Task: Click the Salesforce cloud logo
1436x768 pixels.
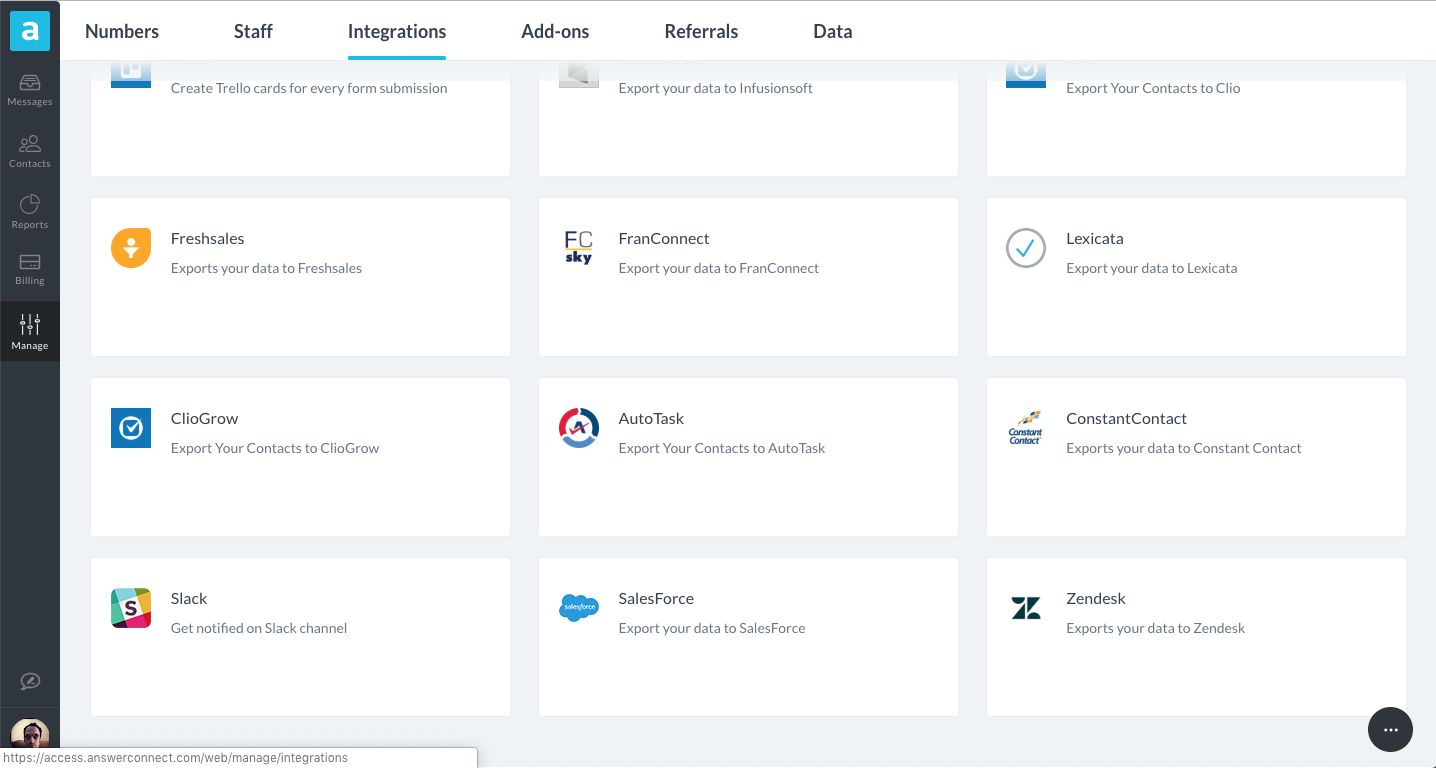Action: click(x=579, y=607)
